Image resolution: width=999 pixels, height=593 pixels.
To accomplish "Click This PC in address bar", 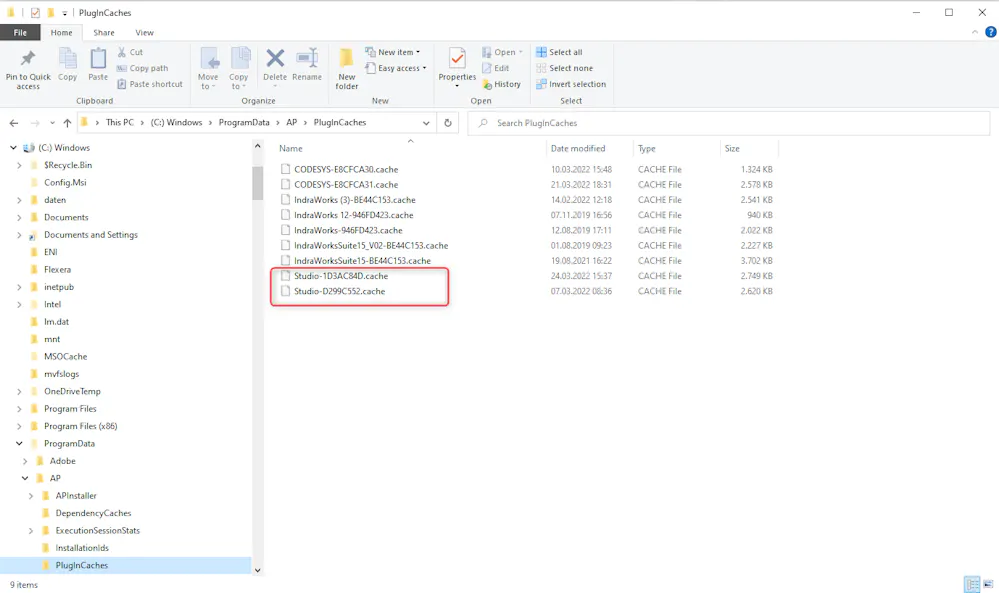I will tap(120, 122).
